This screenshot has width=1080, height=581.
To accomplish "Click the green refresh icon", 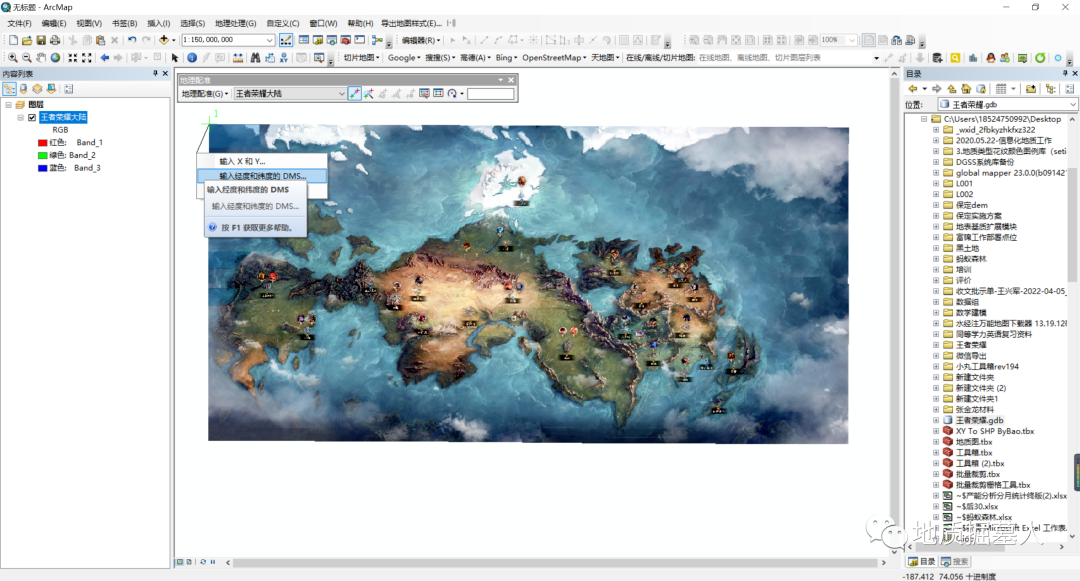I will (1040, 58).
